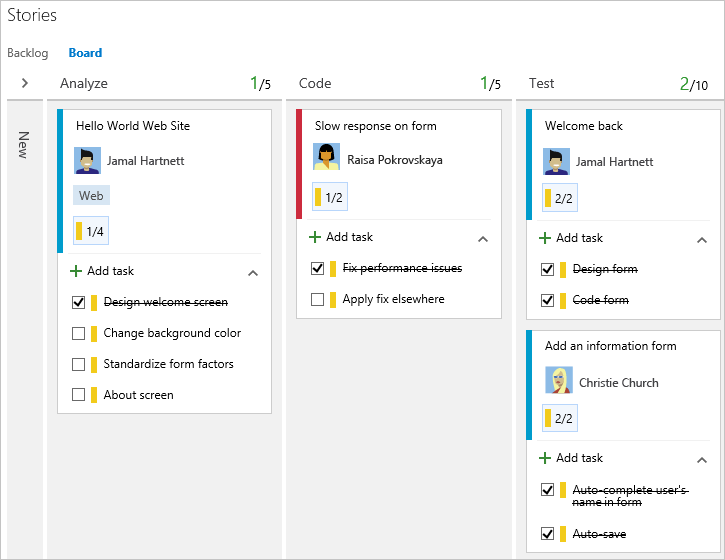Switch to the Backlog view
Screen dimensions: 725x560
28,53
